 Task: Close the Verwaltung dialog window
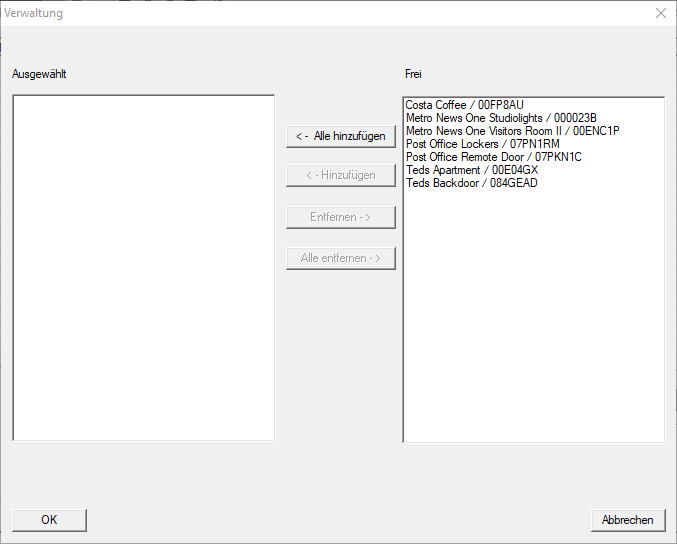(660, 13)
